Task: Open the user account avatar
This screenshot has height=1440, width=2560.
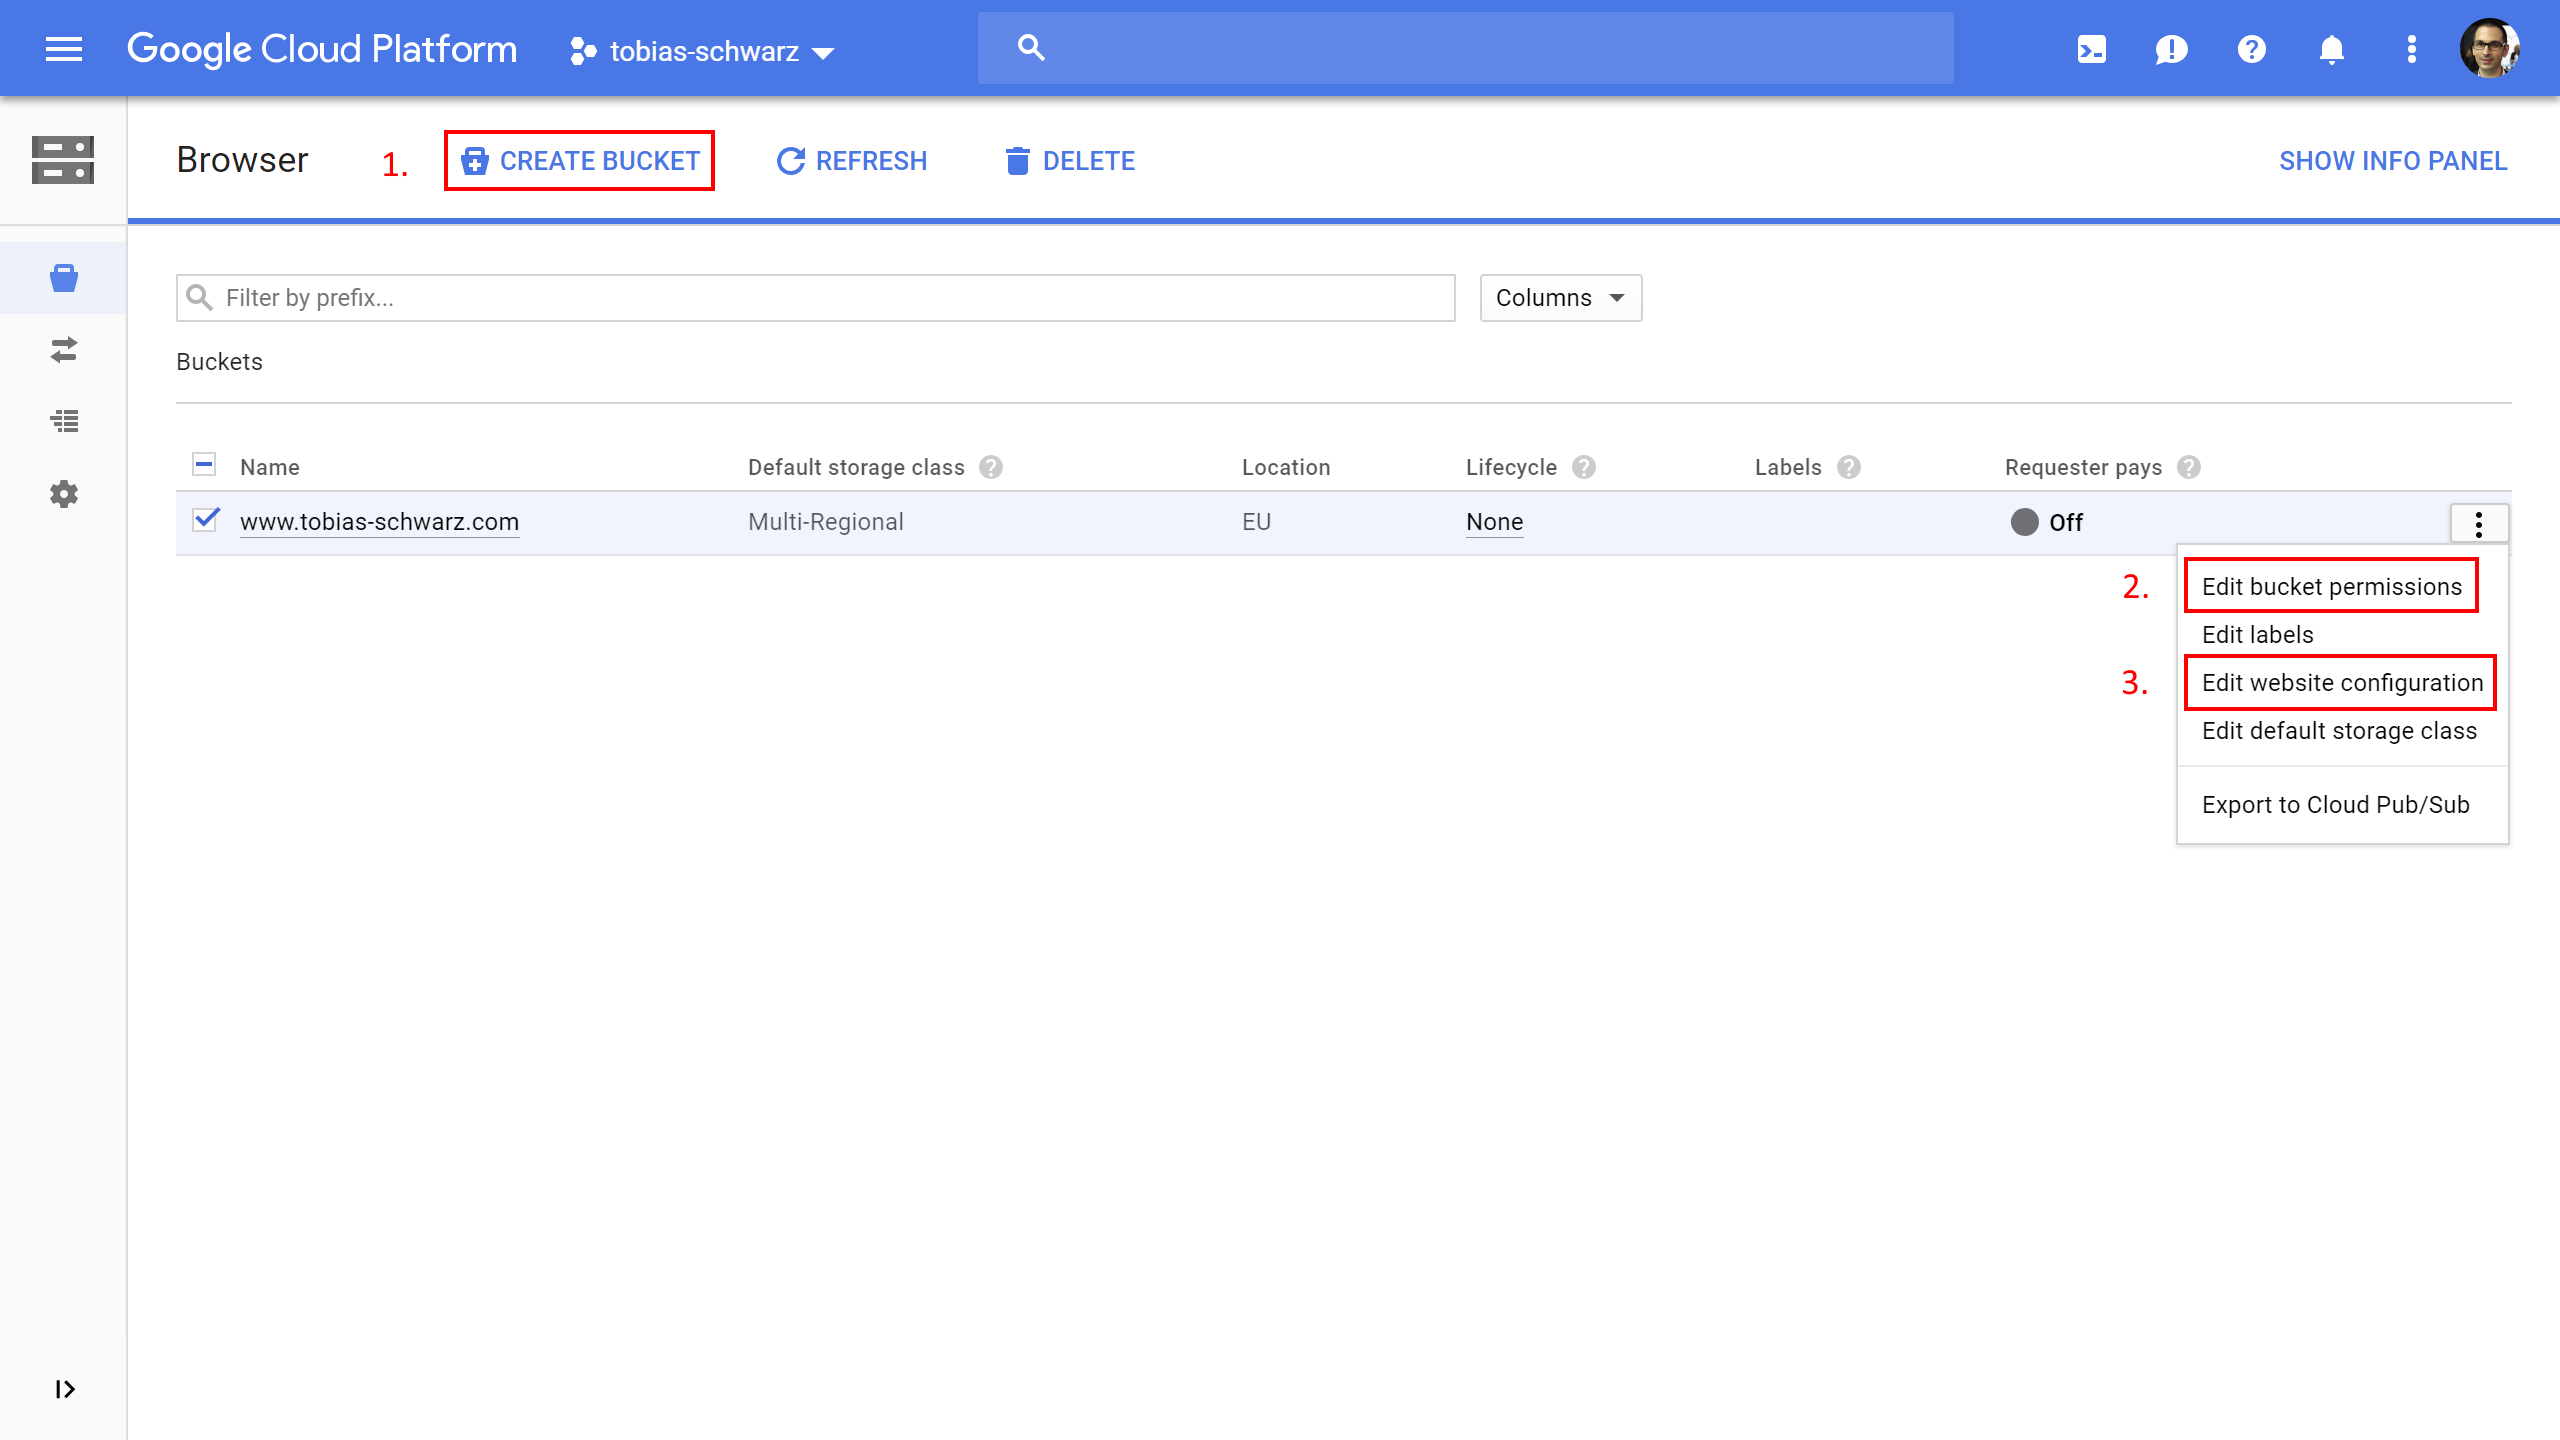Action: (2489, 48)
